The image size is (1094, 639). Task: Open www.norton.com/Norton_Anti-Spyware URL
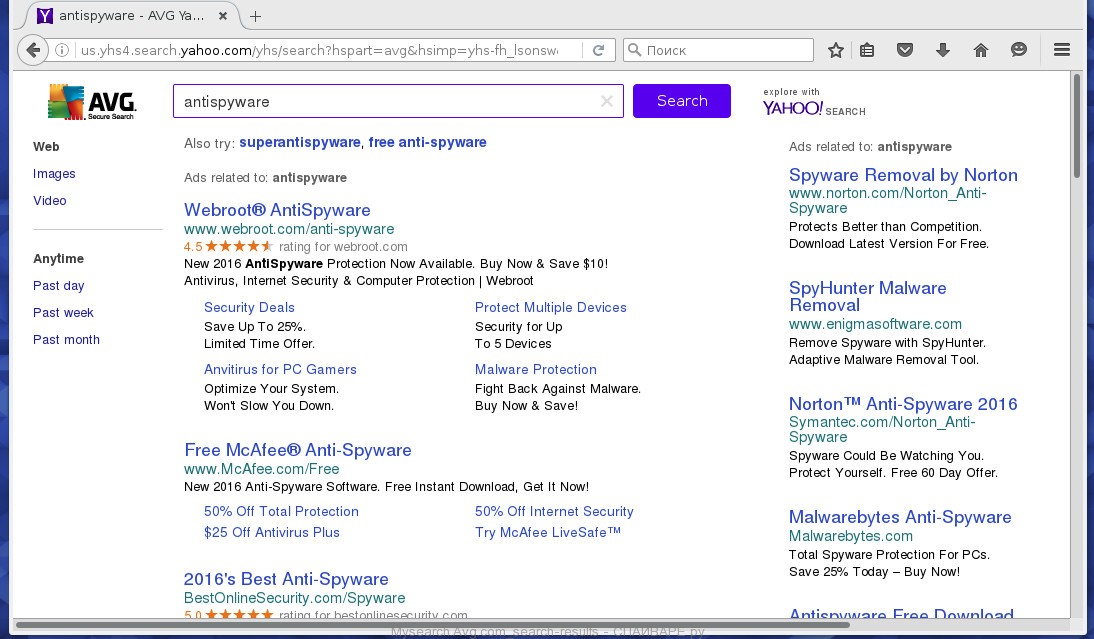click(887, 200)
